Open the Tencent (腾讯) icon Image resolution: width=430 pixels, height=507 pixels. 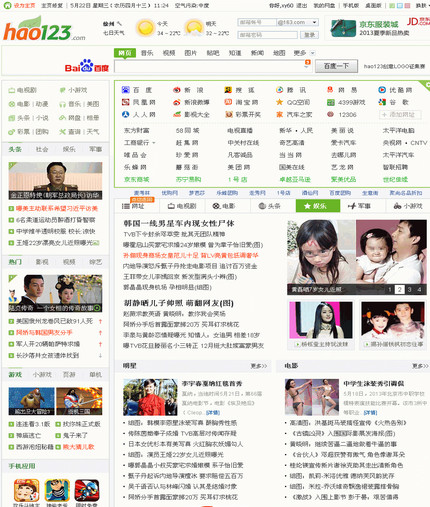tap(279, 90)
